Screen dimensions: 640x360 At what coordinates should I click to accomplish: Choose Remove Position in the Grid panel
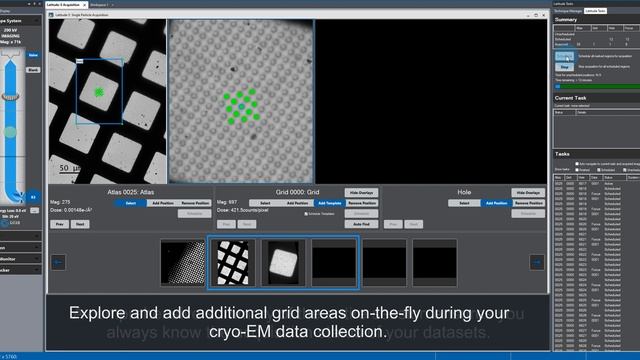pyautogui.click(x=362, y=203)
